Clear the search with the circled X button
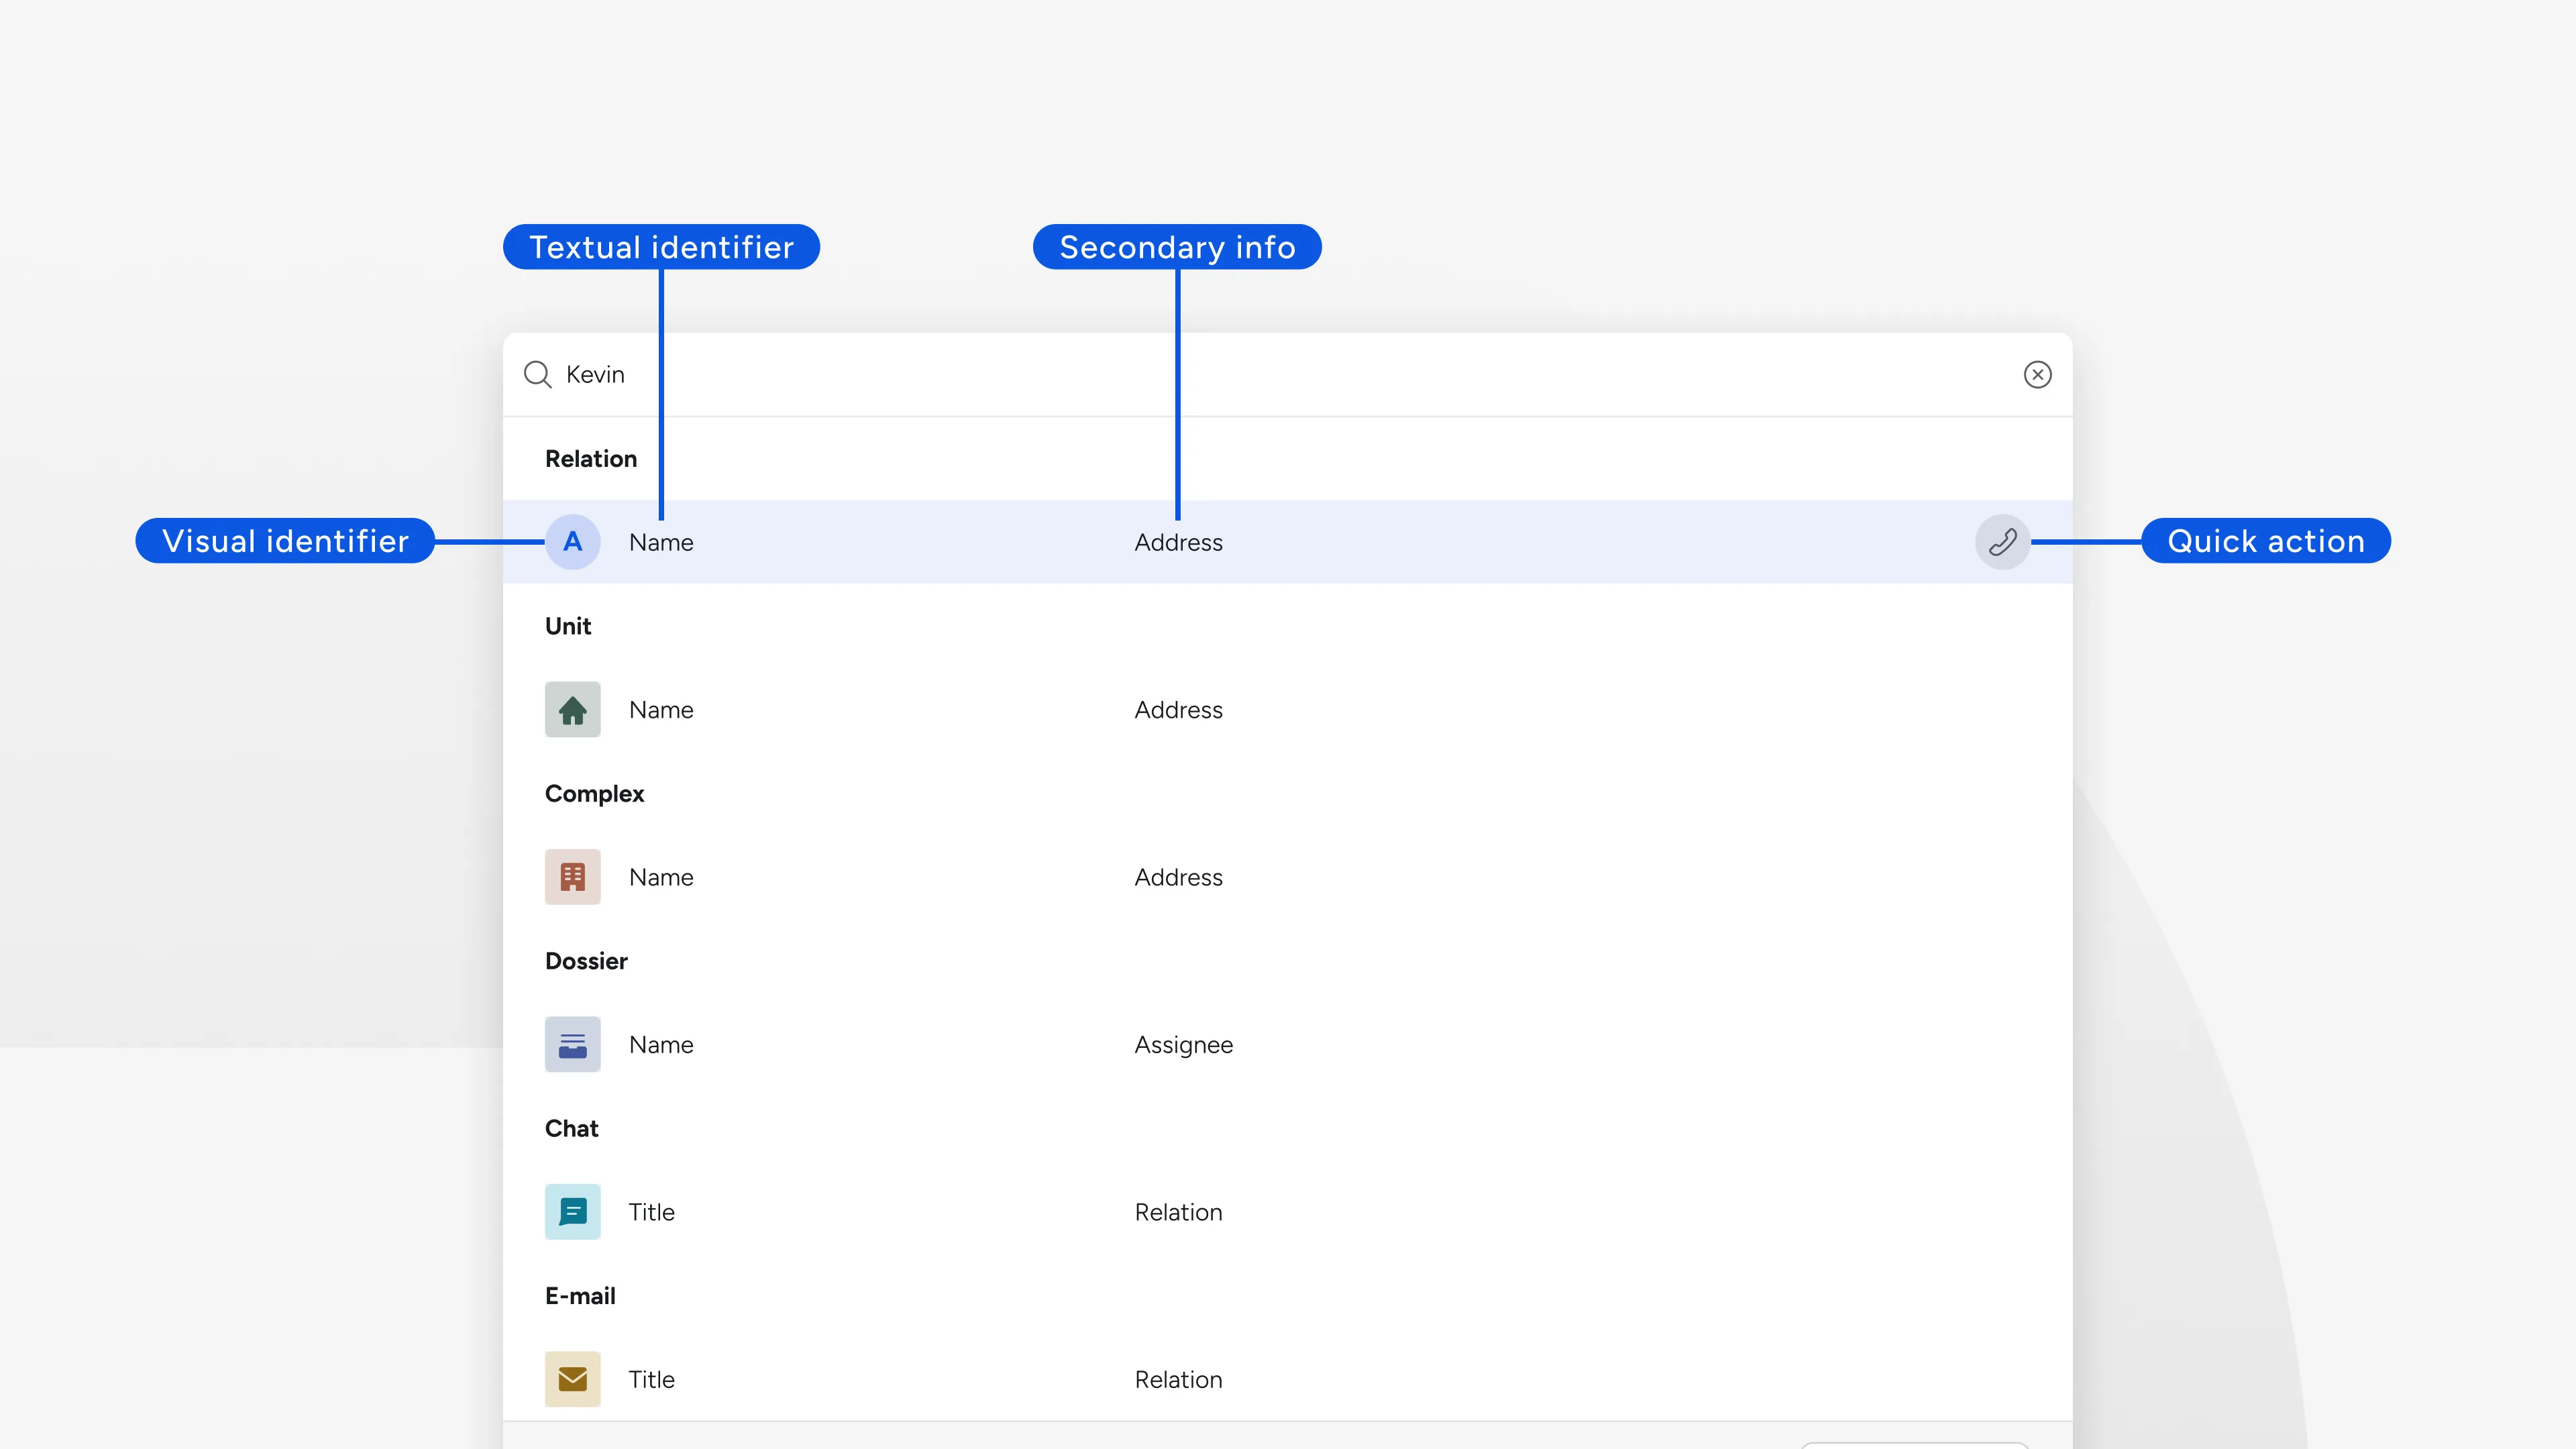2576x1449 pixels. pyautogui.click(x=2038, y=375)
